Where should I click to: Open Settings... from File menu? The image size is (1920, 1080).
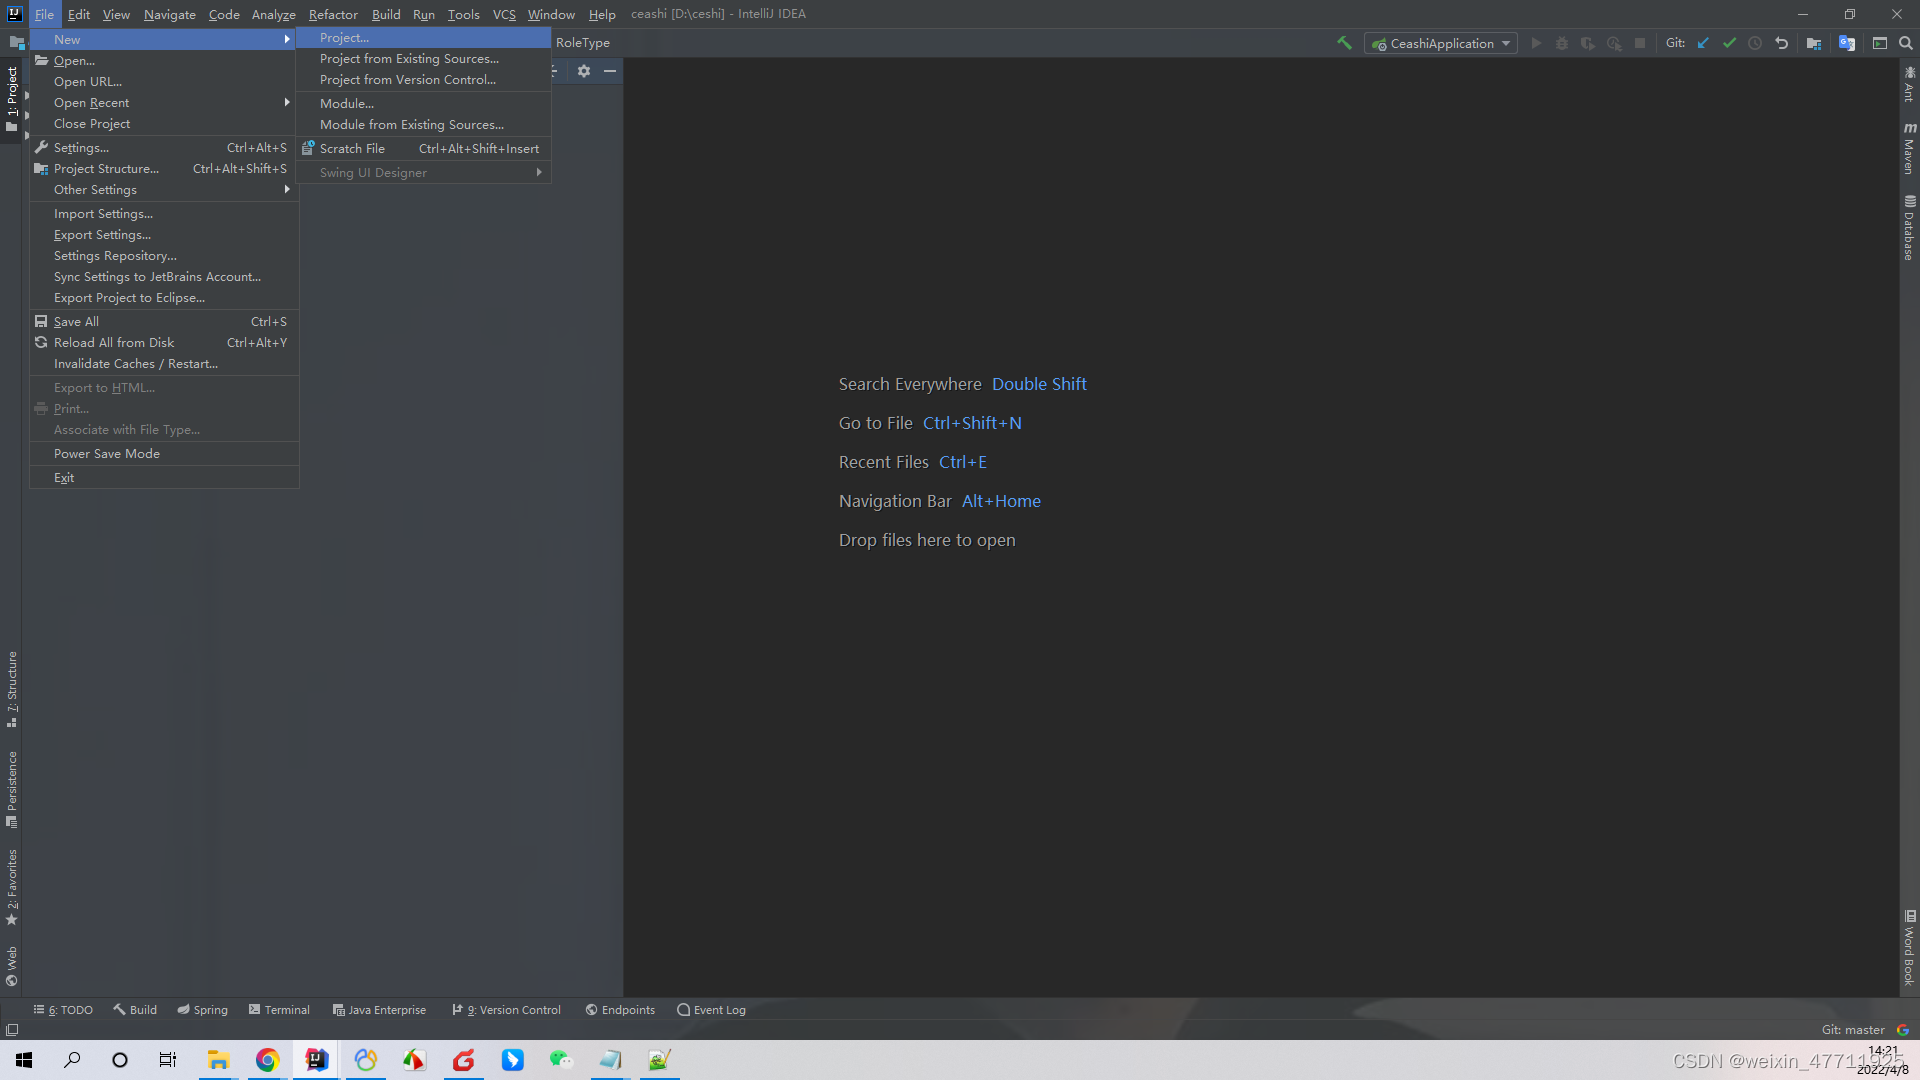point(164,148)
